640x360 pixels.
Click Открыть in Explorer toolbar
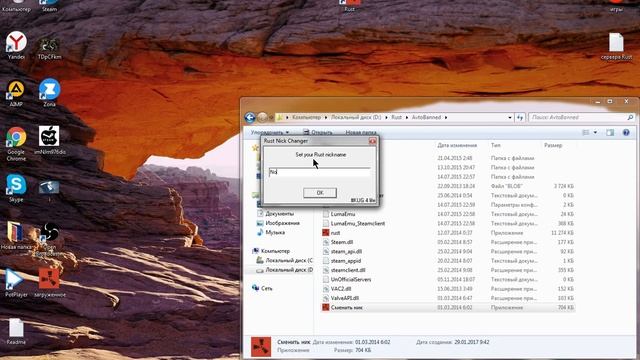[x=318, y=133]
